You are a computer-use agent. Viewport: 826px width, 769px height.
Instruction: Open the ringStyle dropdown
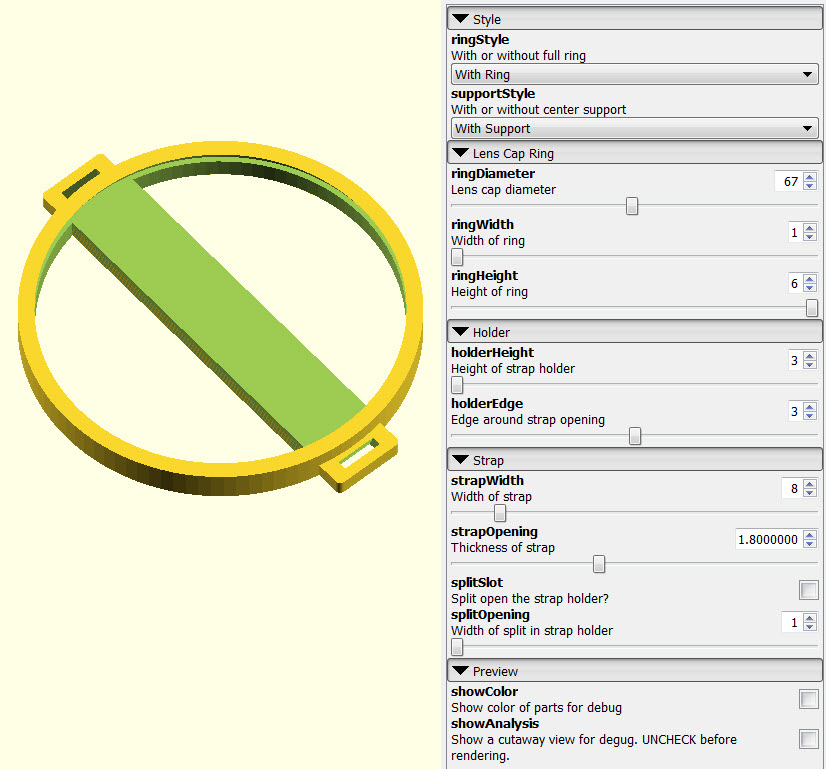click(634, 74)
